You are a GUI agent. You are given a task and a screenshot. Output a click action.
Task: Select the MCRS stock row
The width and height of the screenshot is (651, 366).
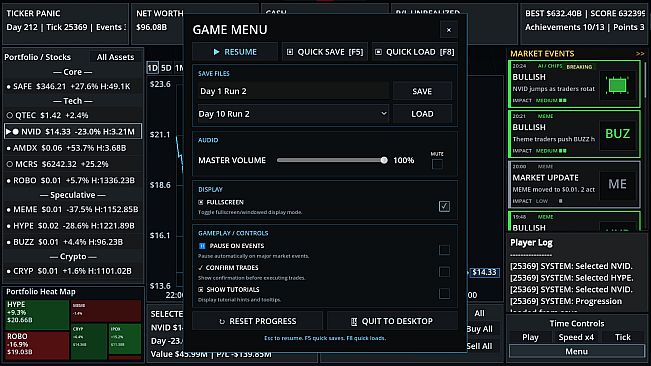(73, 164)
